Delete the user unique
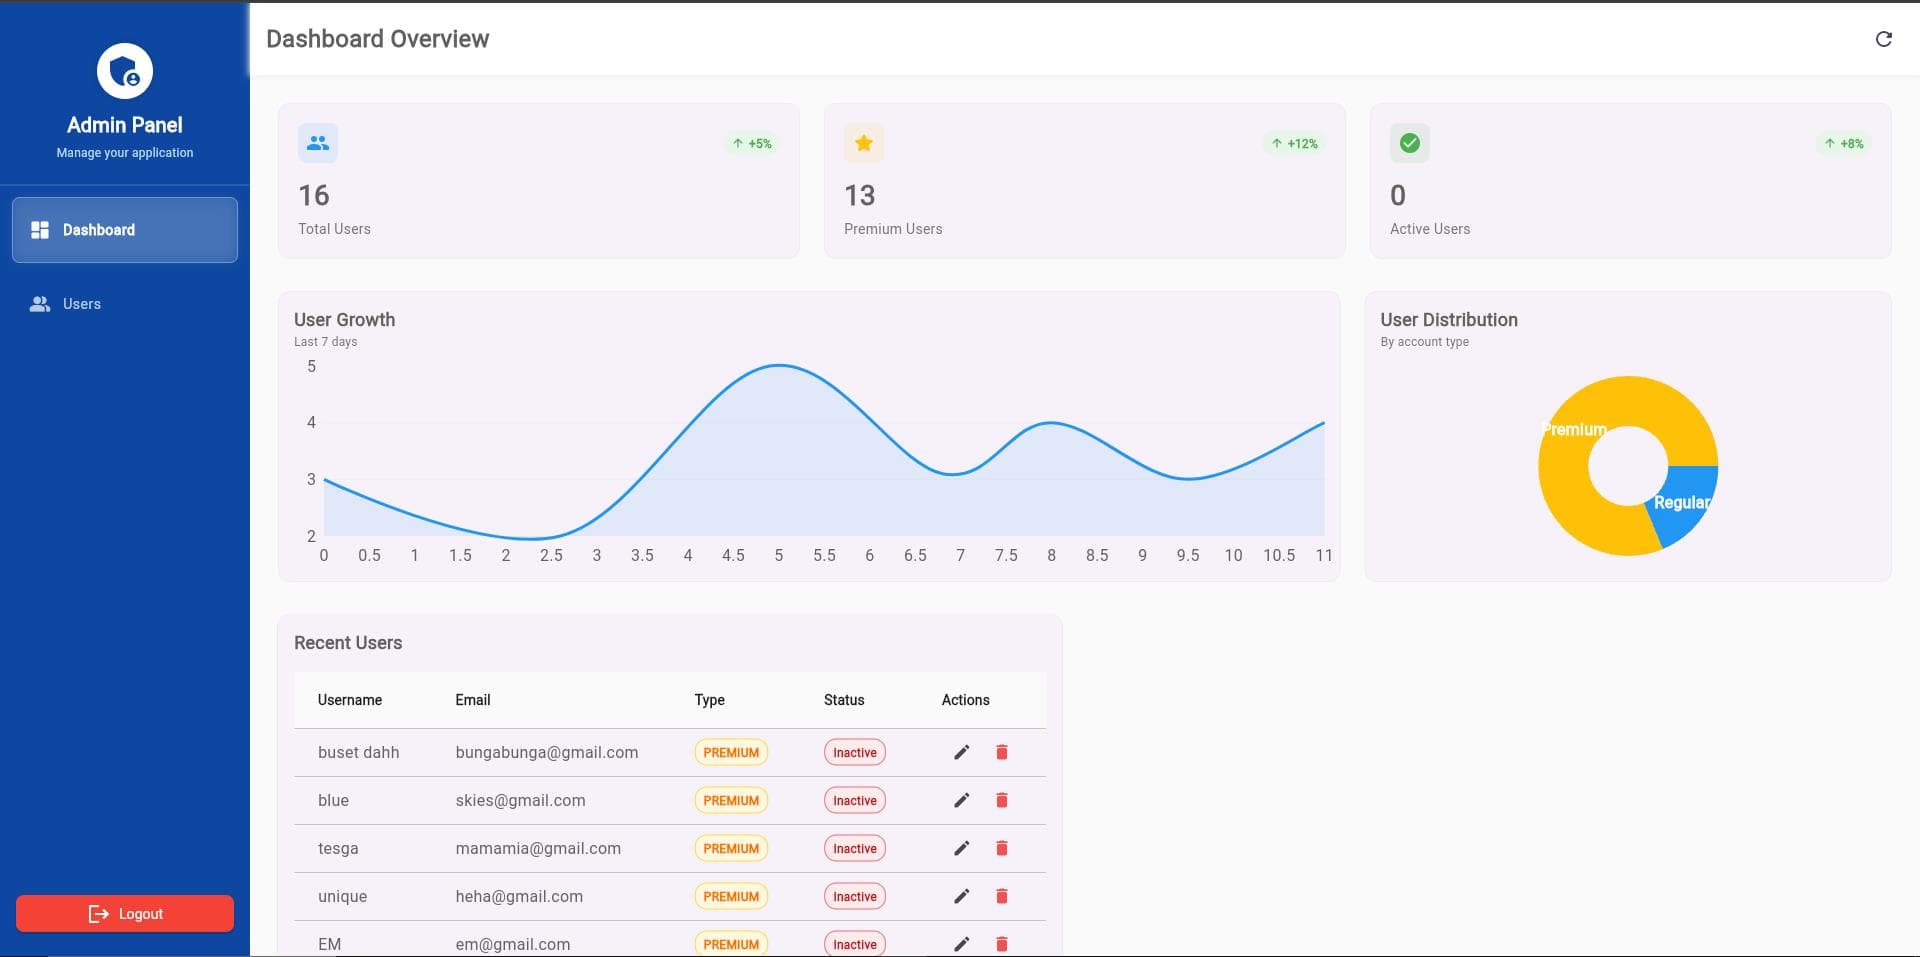1920x957 pixels. pyautogui.click(x=1002, y=896)
